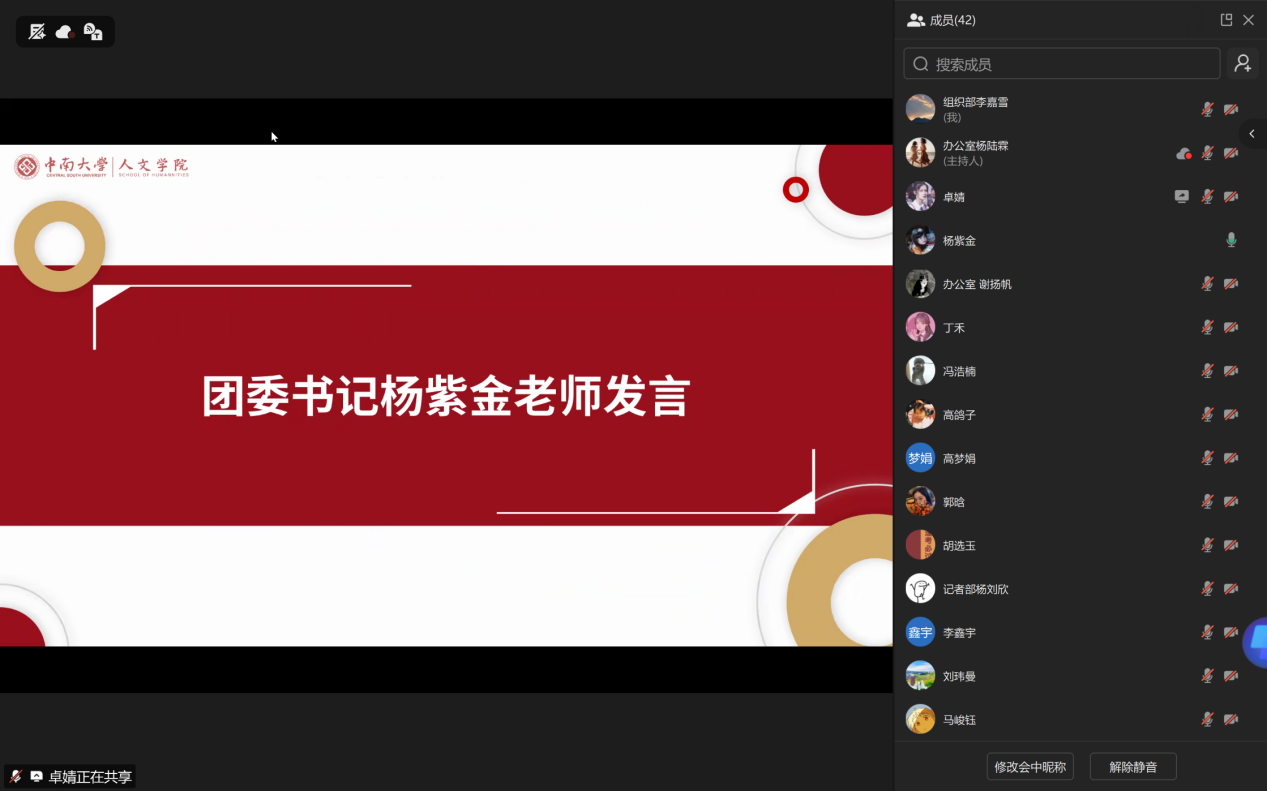Toggle my microphone in 组织部李嘉雪 row

coord(1207,110)
